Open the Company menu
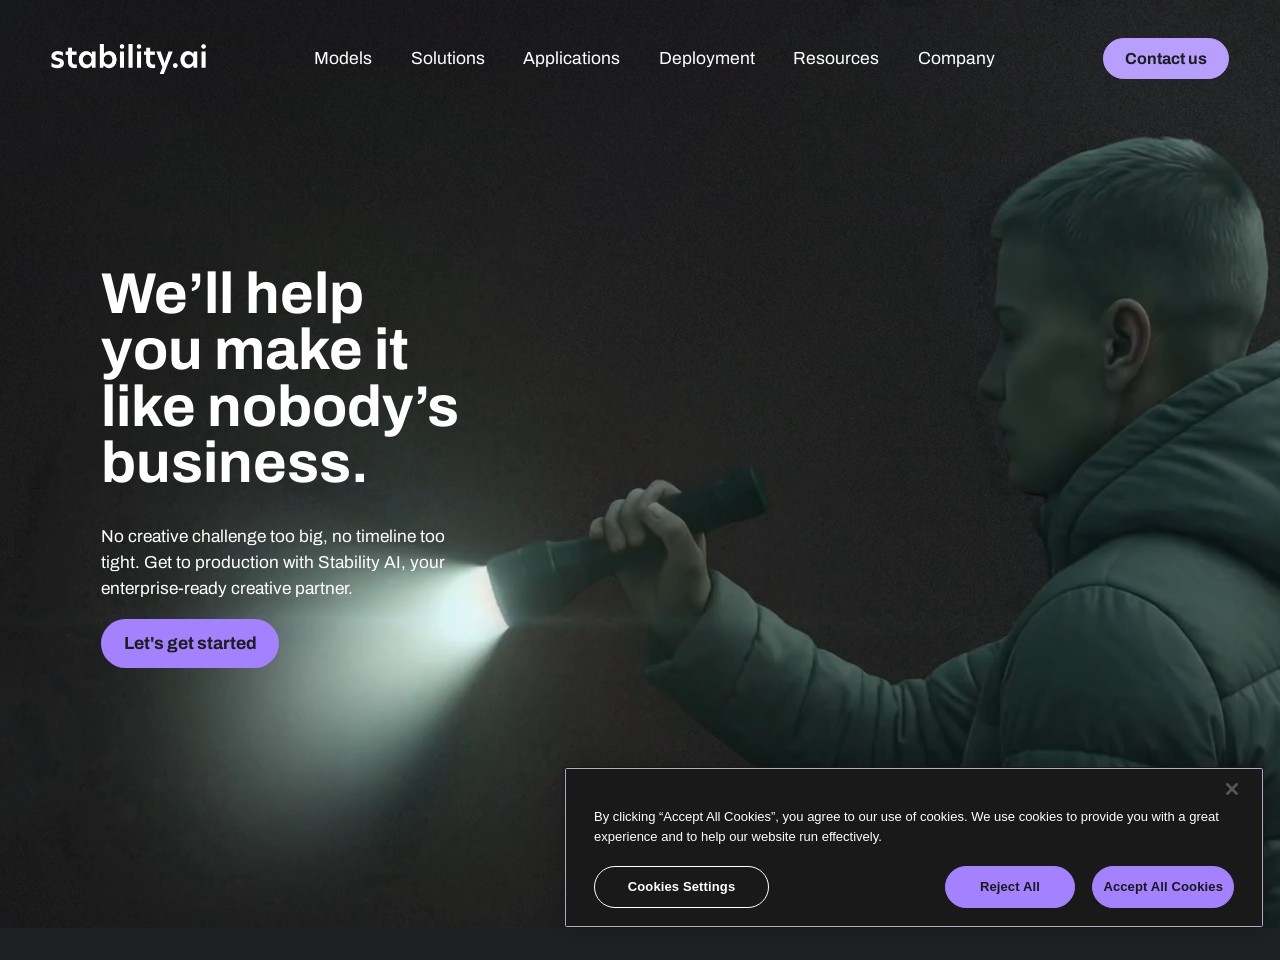This screenshot has height=960, width=1280. [956, 58]
